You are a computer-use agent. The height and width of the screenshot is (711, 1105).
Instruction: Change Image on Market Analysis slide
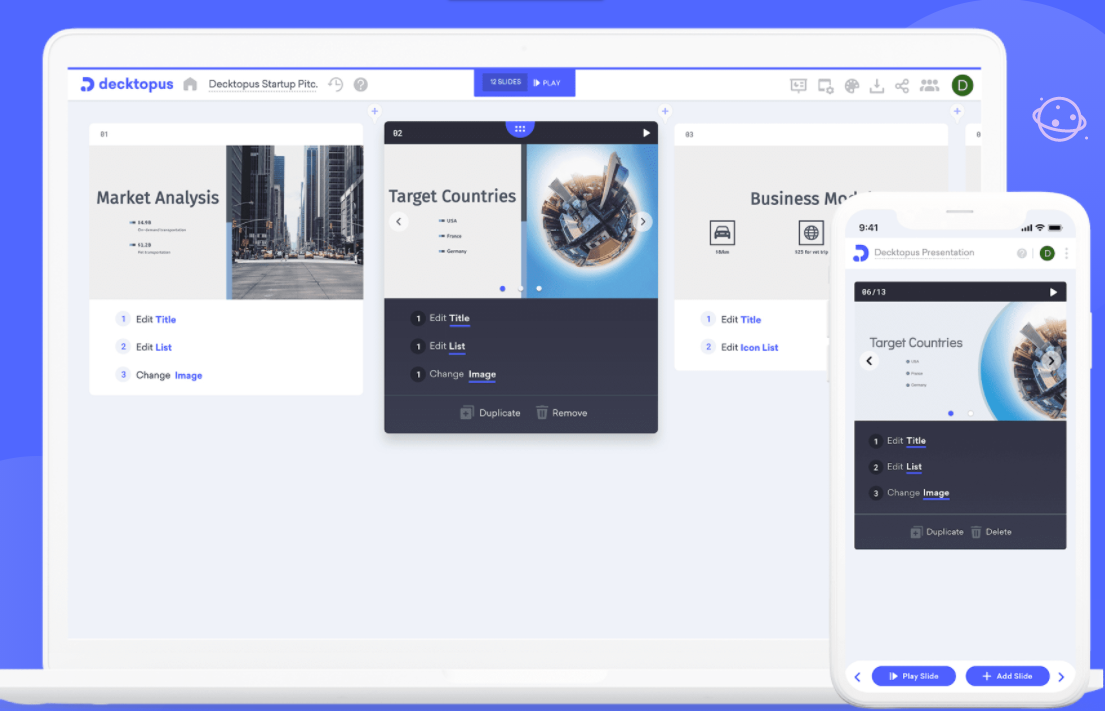pos(169,375)
